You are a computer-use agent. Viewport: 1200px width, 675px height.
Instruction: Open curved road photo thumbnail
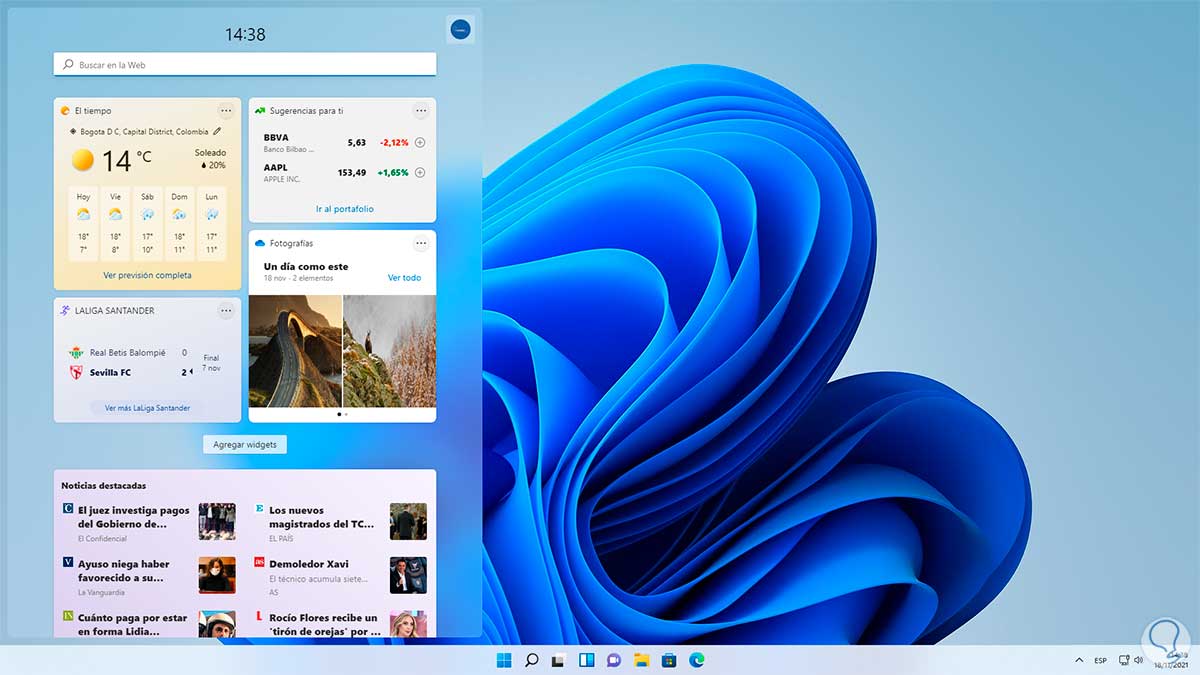pyautogui.click(x=295, y=351)
